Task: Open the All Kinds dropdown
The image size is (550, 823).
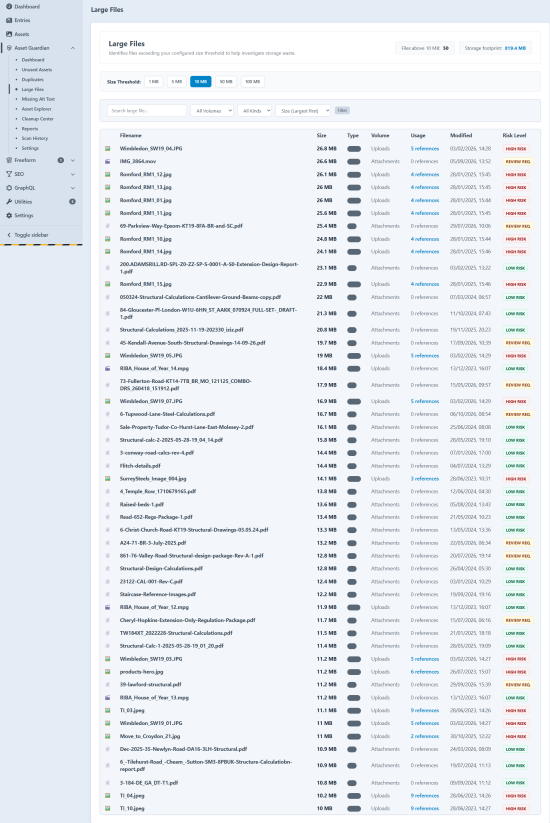Action: [x=255, y=111]
